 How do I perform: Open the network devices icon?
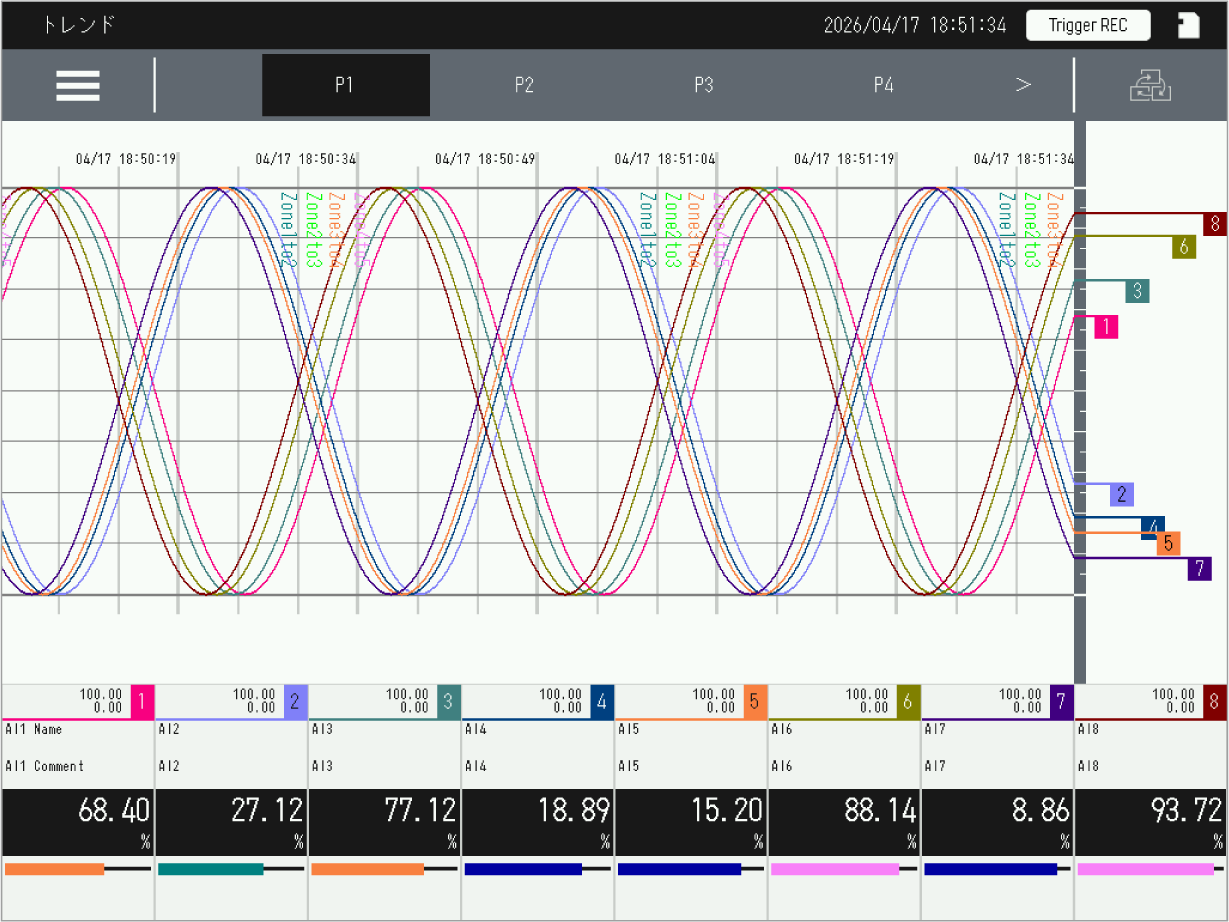click(x=1151, y=85)
